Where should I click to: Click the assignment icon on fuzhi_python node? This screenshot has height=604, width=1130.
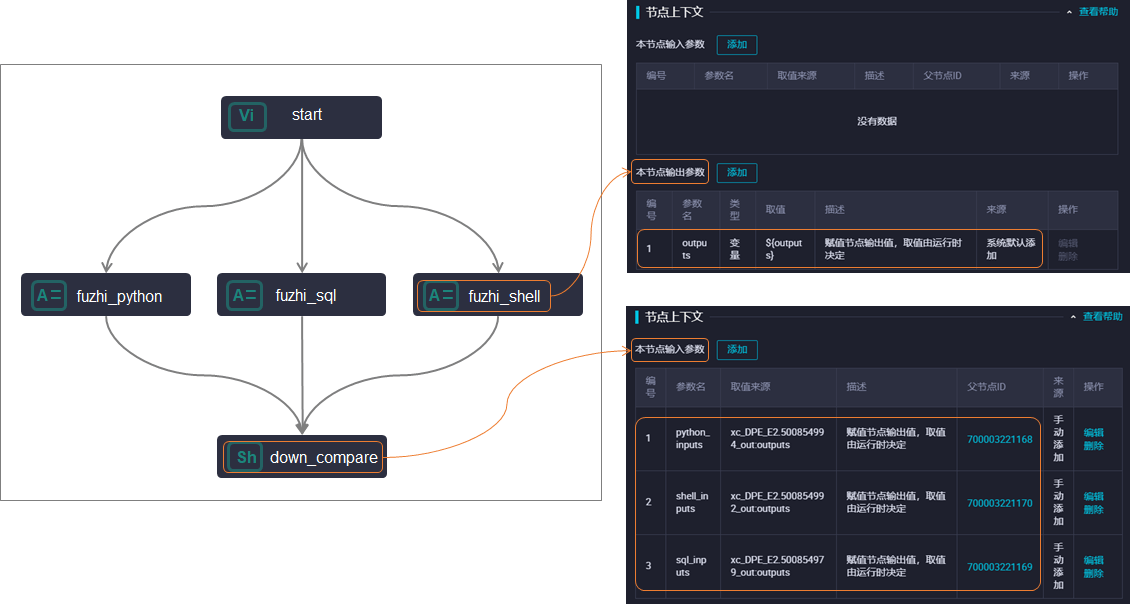point(49,296)
